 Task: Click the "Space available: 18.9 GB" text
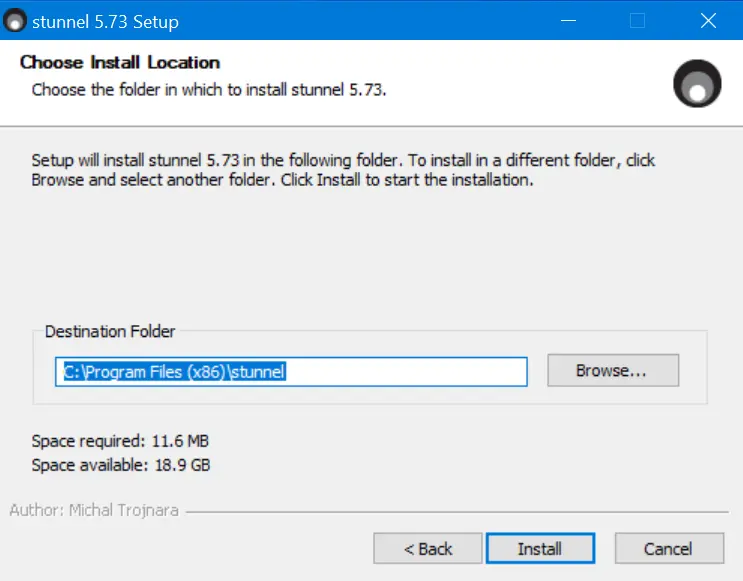coord(121,465)
